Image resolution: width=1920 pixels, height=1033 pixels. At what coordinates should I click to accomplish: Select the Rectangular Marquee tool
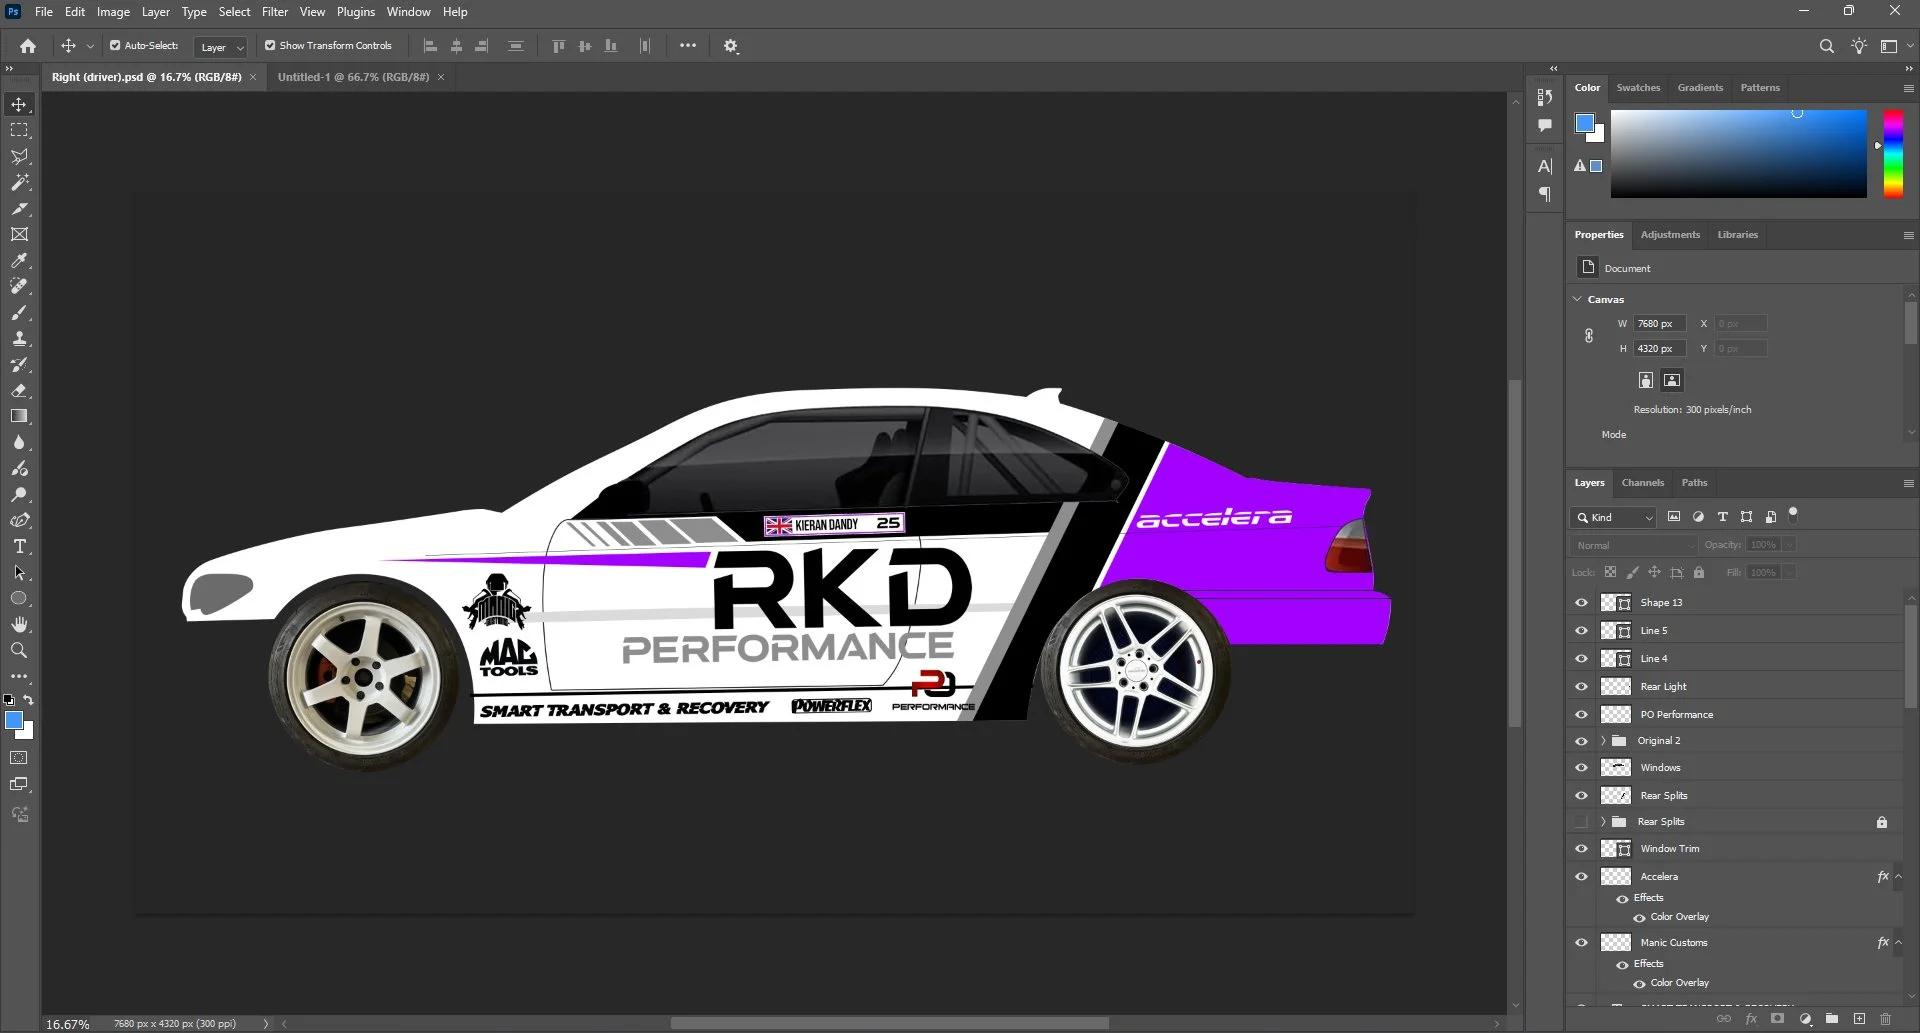click(19, 131)
